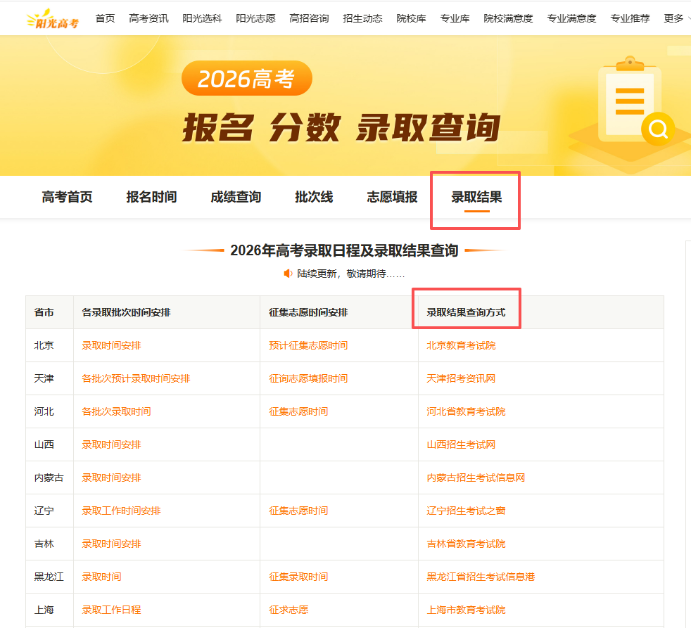Click the 阳光高考 site logo

(53, 19)
